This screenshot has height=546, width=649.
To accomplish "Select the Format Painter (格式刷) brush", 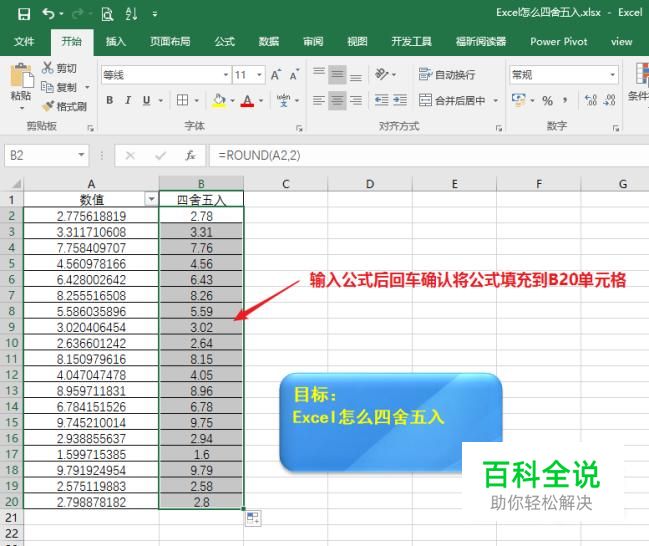I will tap(48, 106).
